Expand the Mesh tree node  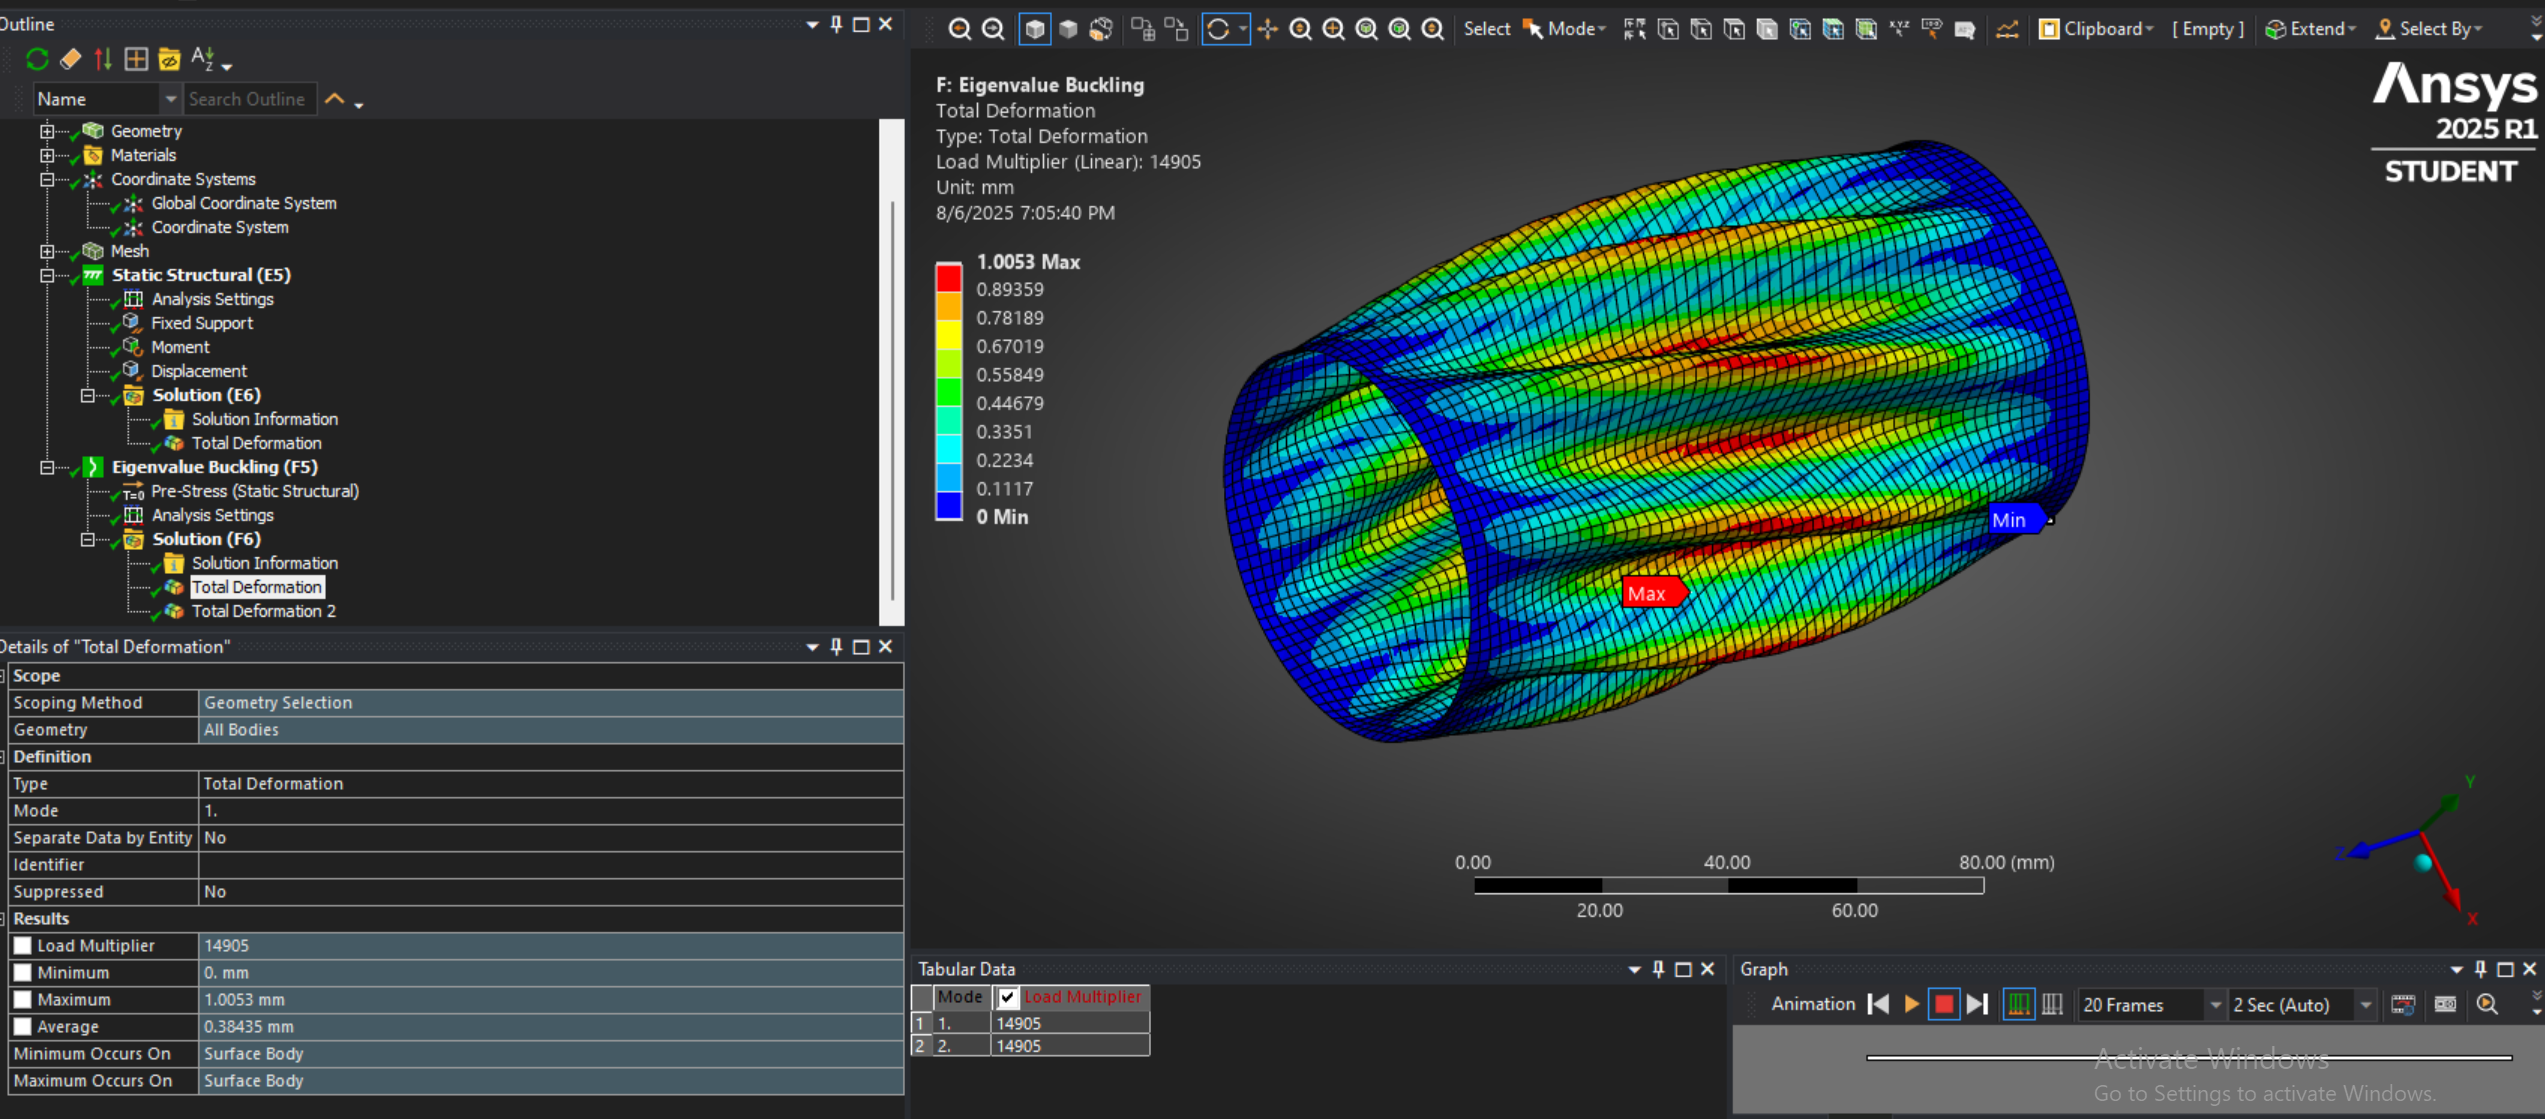click(x=47, y=251)
